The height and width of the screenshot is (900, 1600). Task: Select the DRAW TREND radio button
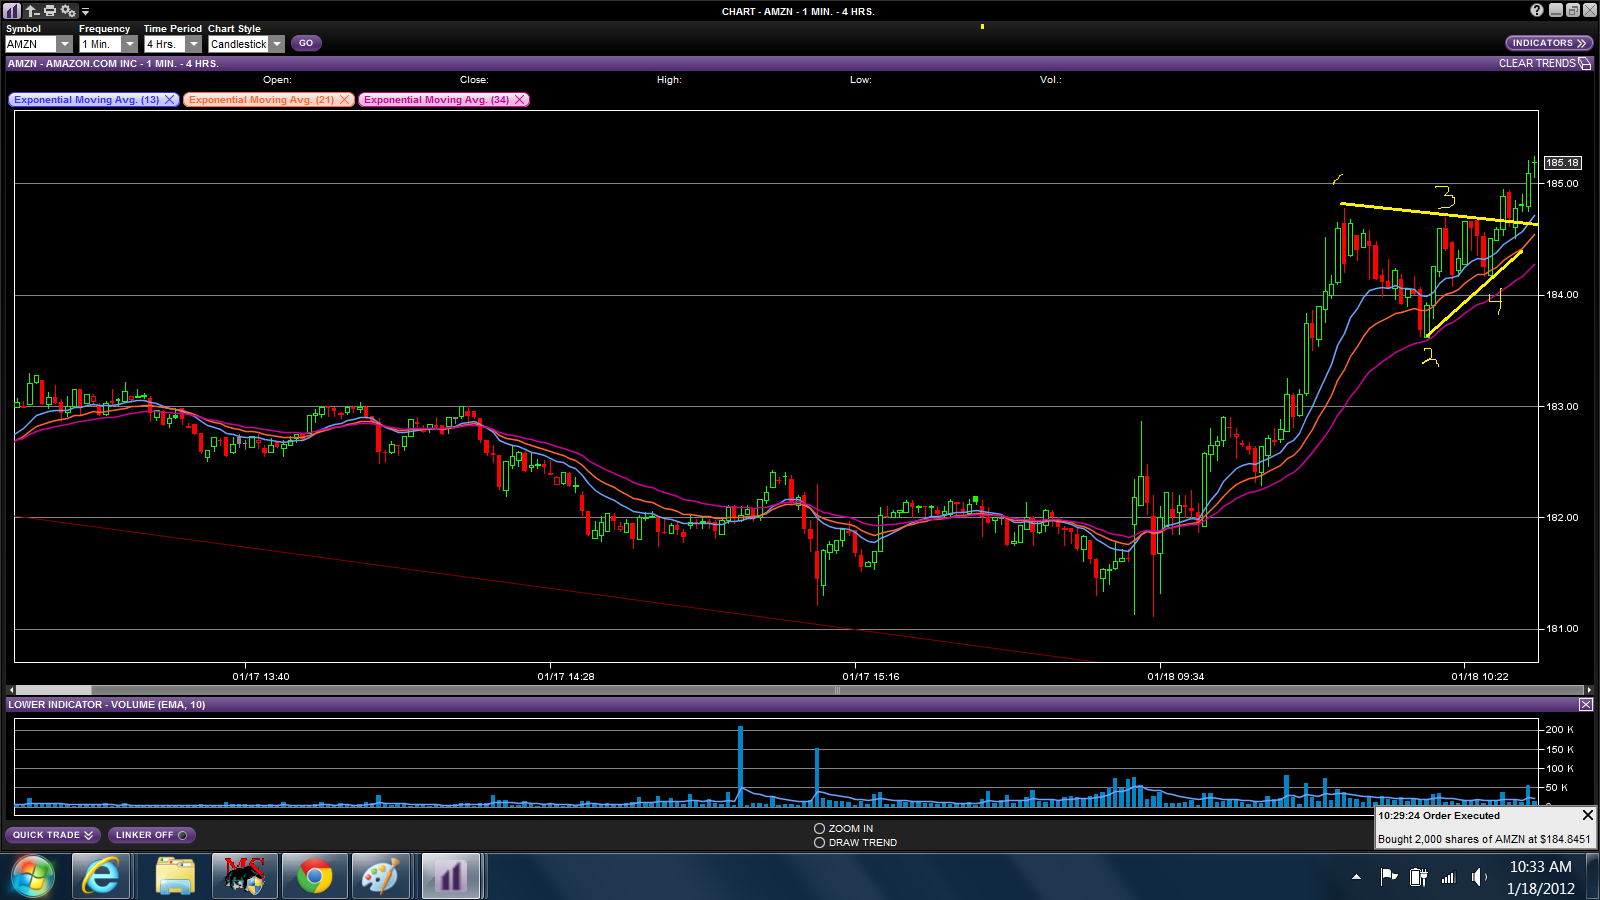[819, 843]
